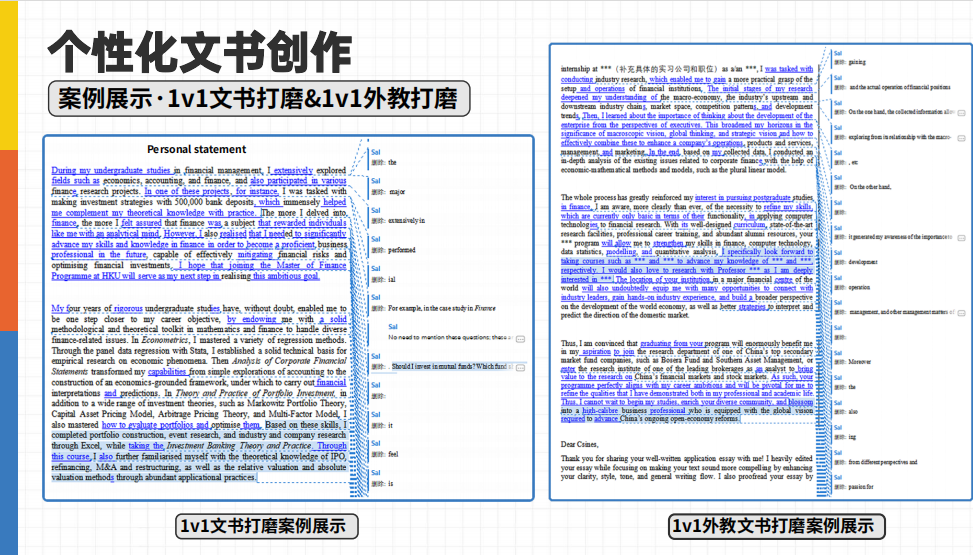Select the 'ial' deletion comment
This screenshot has height=555, width=973.
[383, 279]
